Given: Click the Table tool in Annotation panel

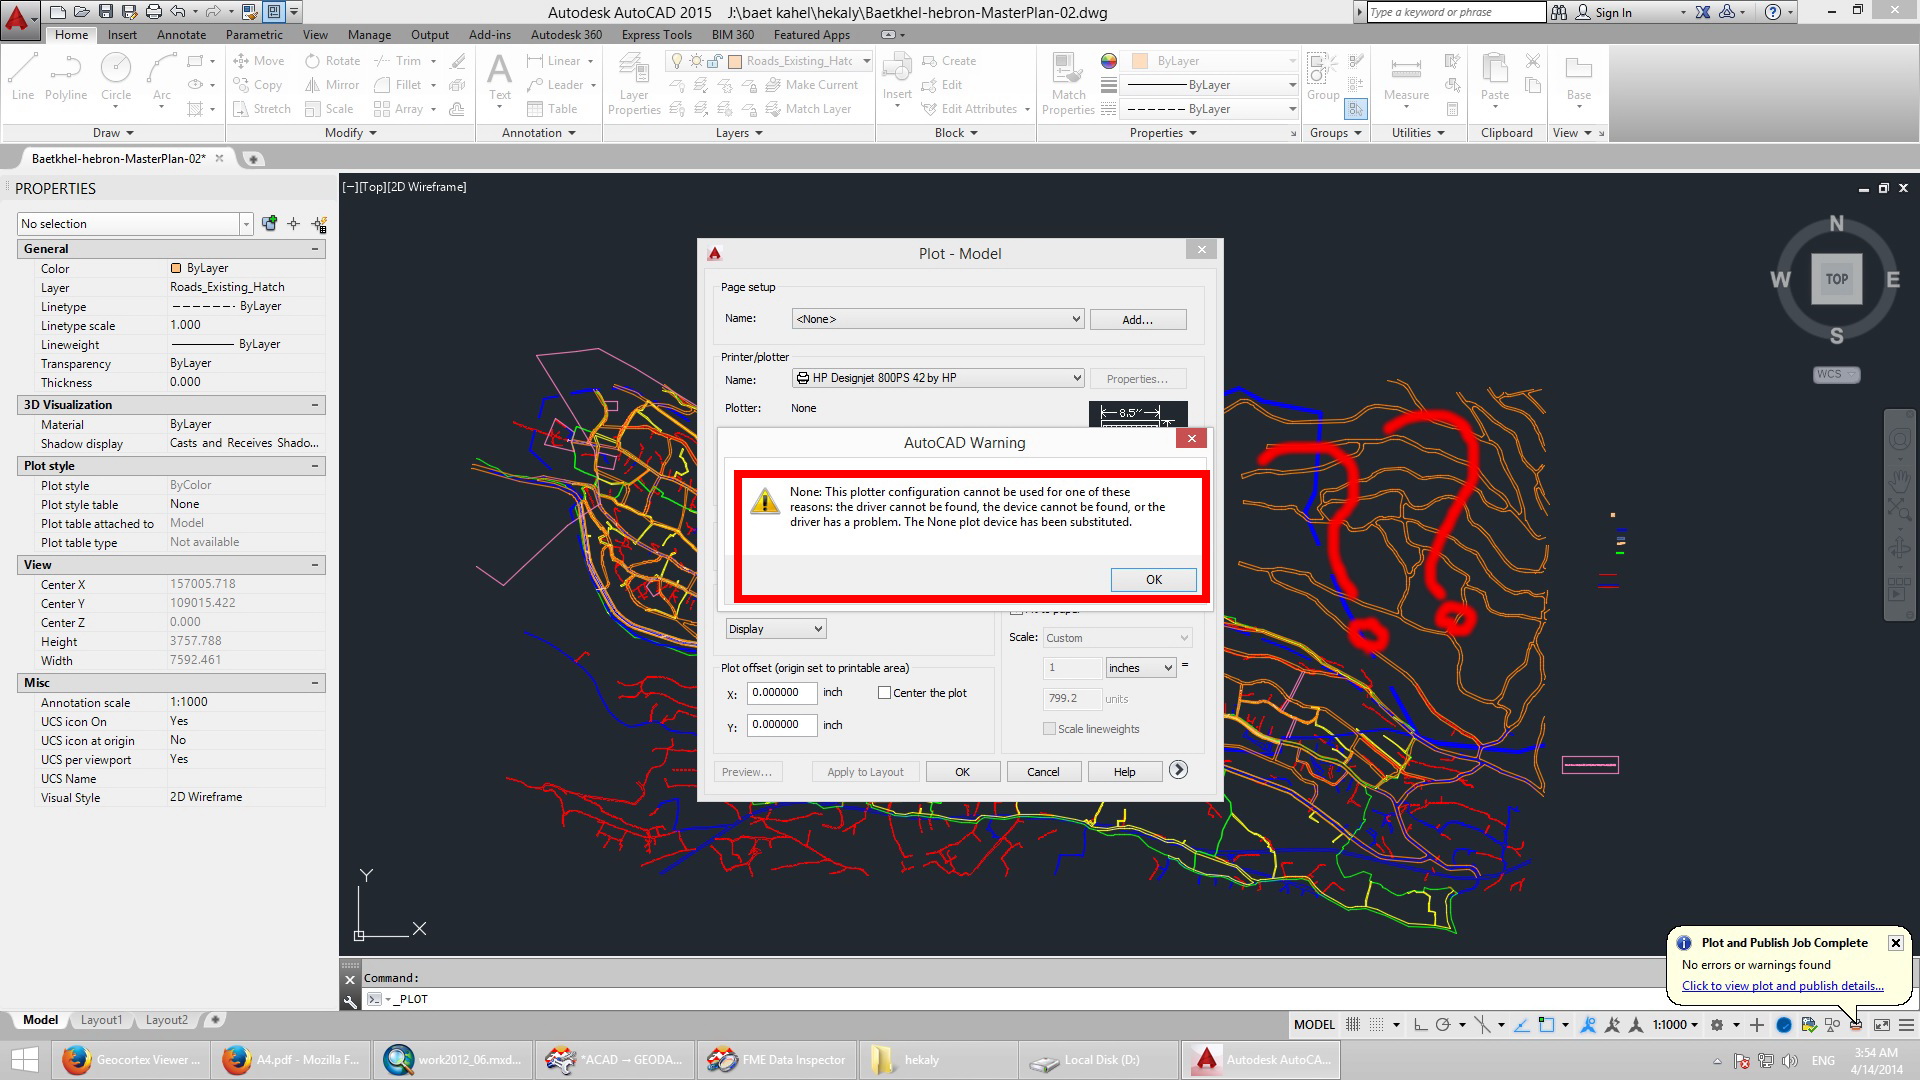Looking at the screenshot, I should (553, 109).
